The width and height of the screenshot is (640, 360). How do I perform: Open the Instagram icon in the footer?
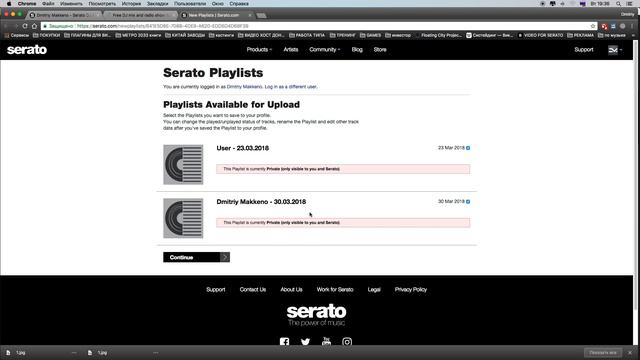pyautogui.click(x=347, y=342)
